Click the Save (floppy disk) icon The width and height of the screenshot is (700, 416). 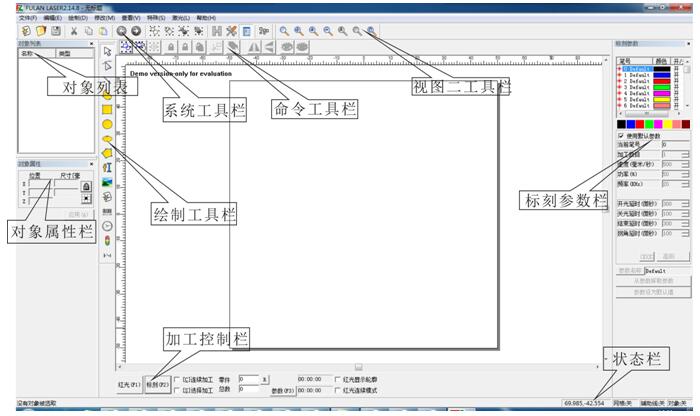click(x=57, y=32)
